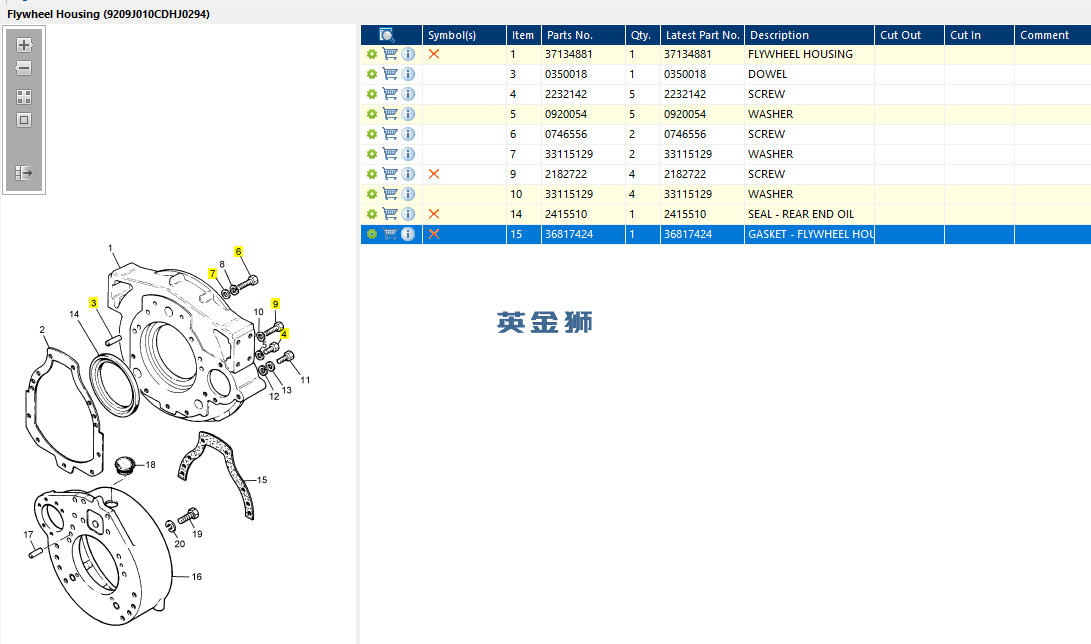This screenshot has height=644, width=1091.
Task: Click the gear icon for FLYWHEEL HOUSING row
Action: point(372,54)
